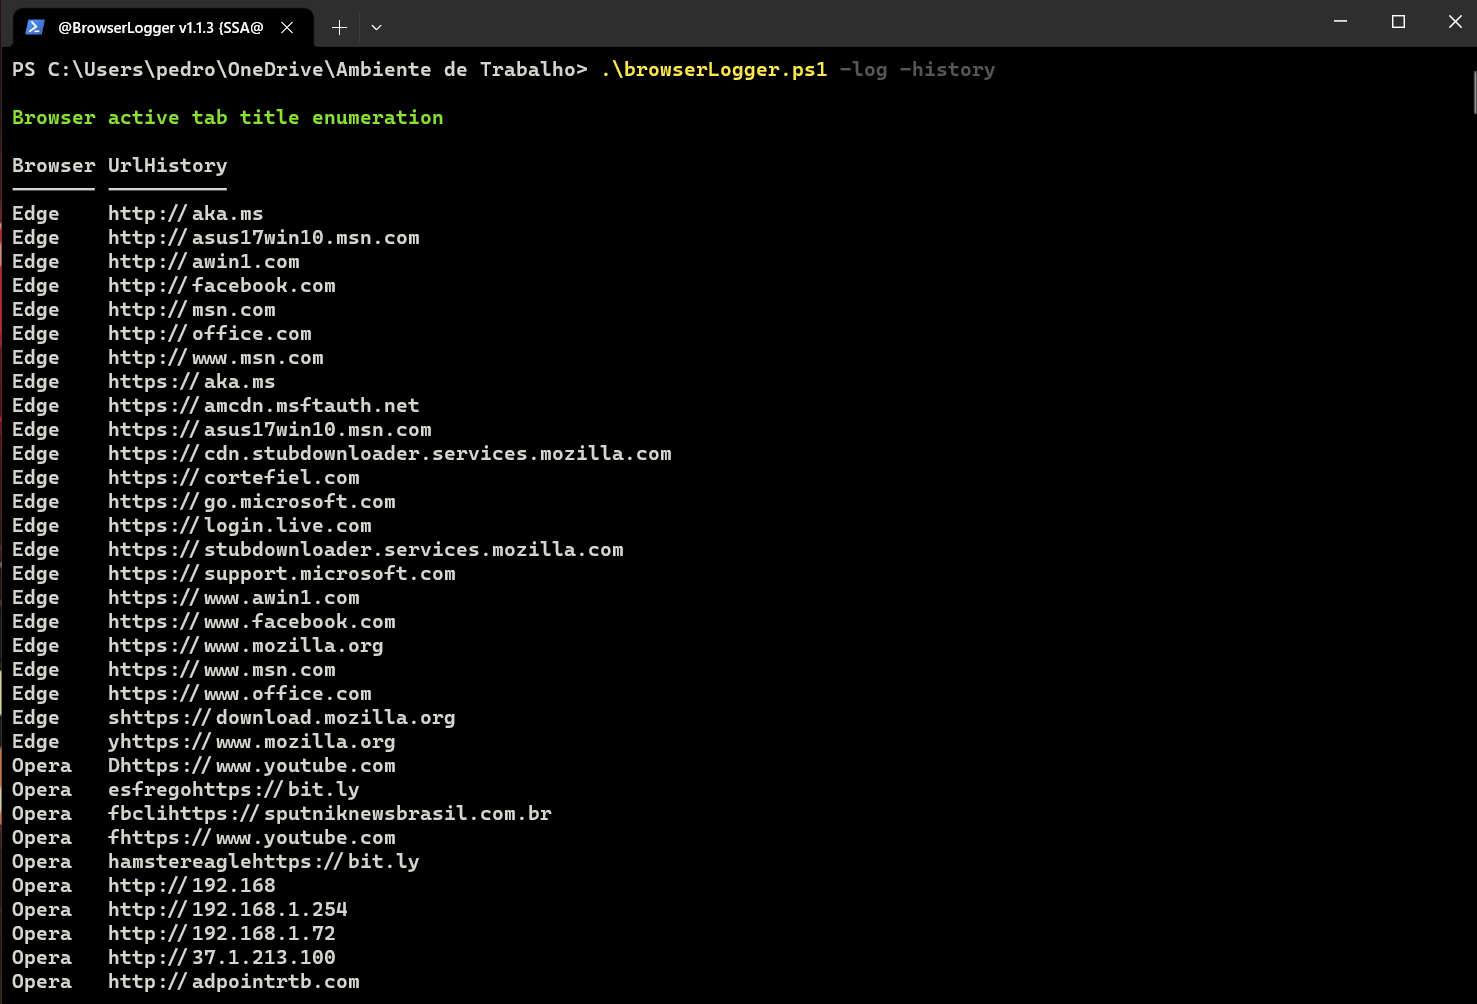1477x1004 pixels.
Task: Expand the new tab profile dropdown
Action: tap(376, 27)
